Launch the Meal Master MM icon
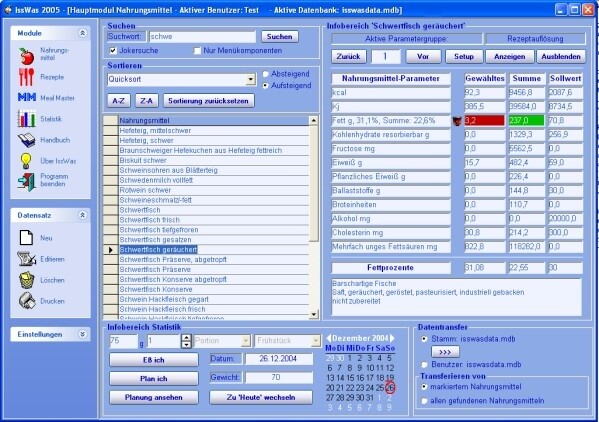The width and height of the screenshot is (599, 422). coord(27,97)
